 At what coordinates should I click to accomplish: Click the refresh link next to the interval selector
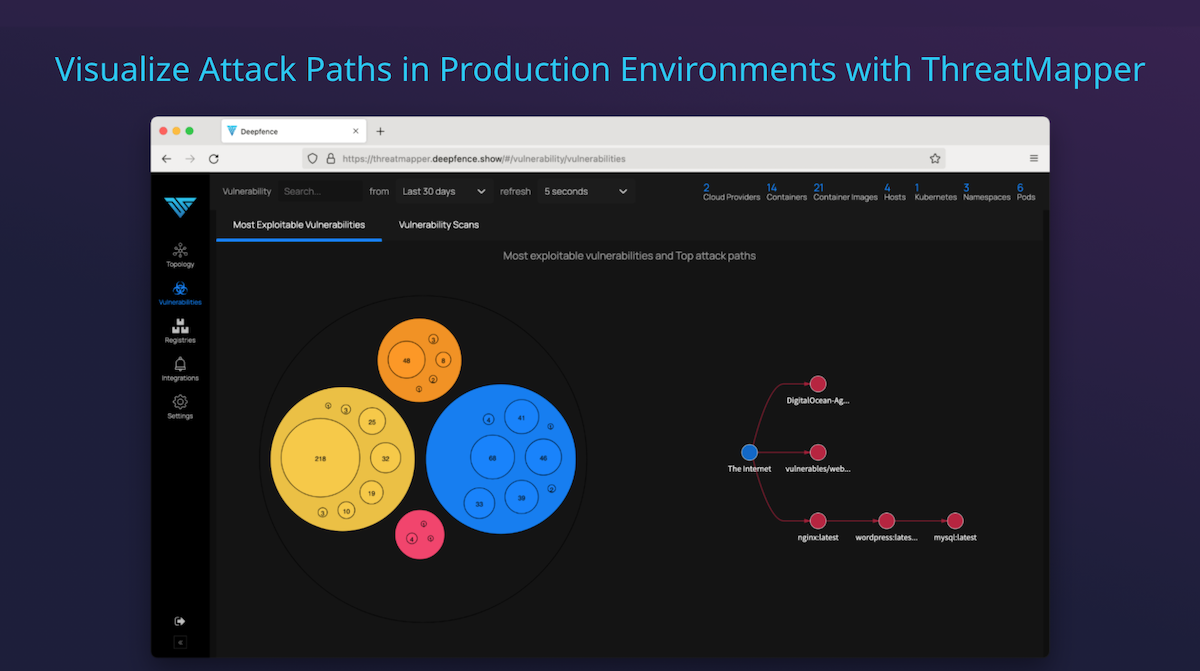tap(515, 191)
